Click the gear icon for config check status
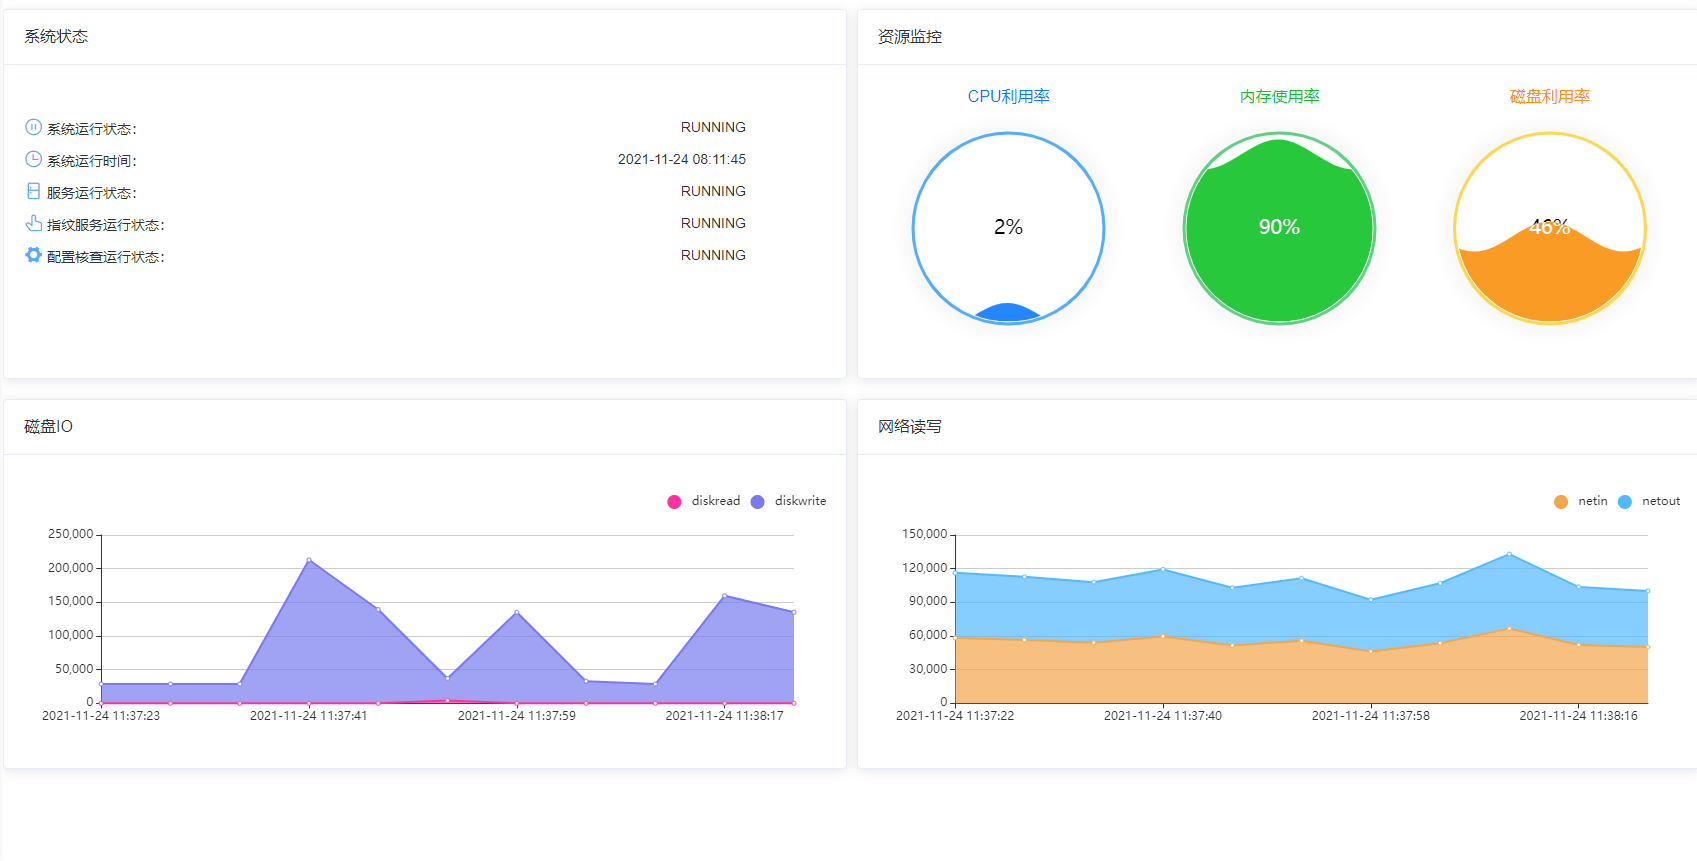The image size is (1697, 861). (33, 255)
